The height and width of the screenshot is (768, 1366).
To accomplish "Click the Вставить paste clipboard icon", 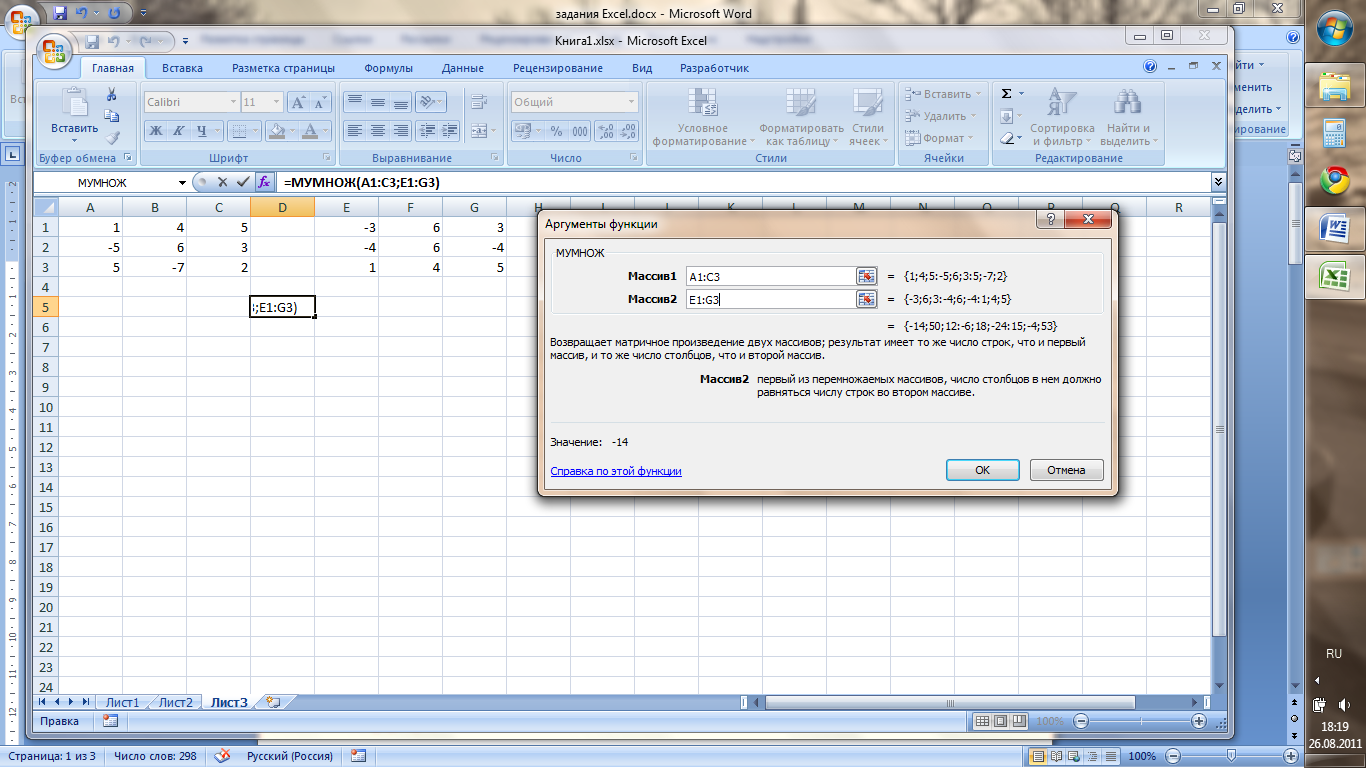I will (74, 102).
